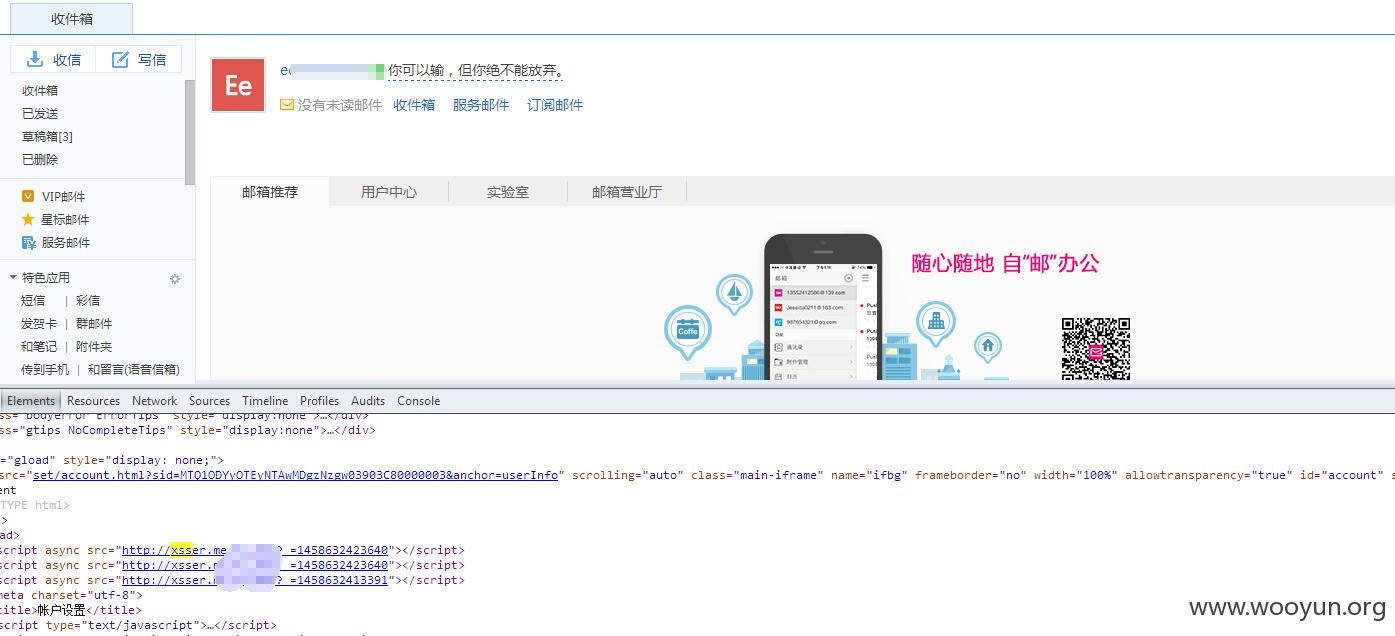Screen dimensions: 1395x636
Task: Click the 和笔记 link
Action: click(39, 346)
